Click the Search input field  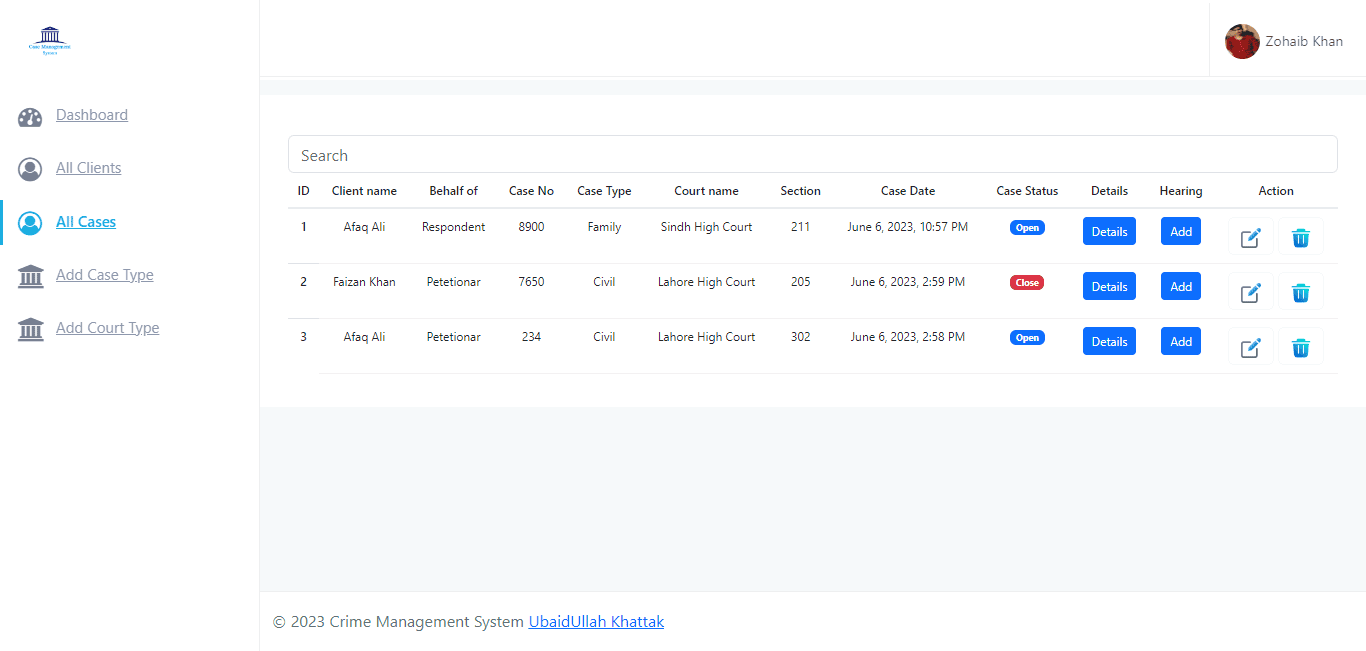(x=812, y=155)
